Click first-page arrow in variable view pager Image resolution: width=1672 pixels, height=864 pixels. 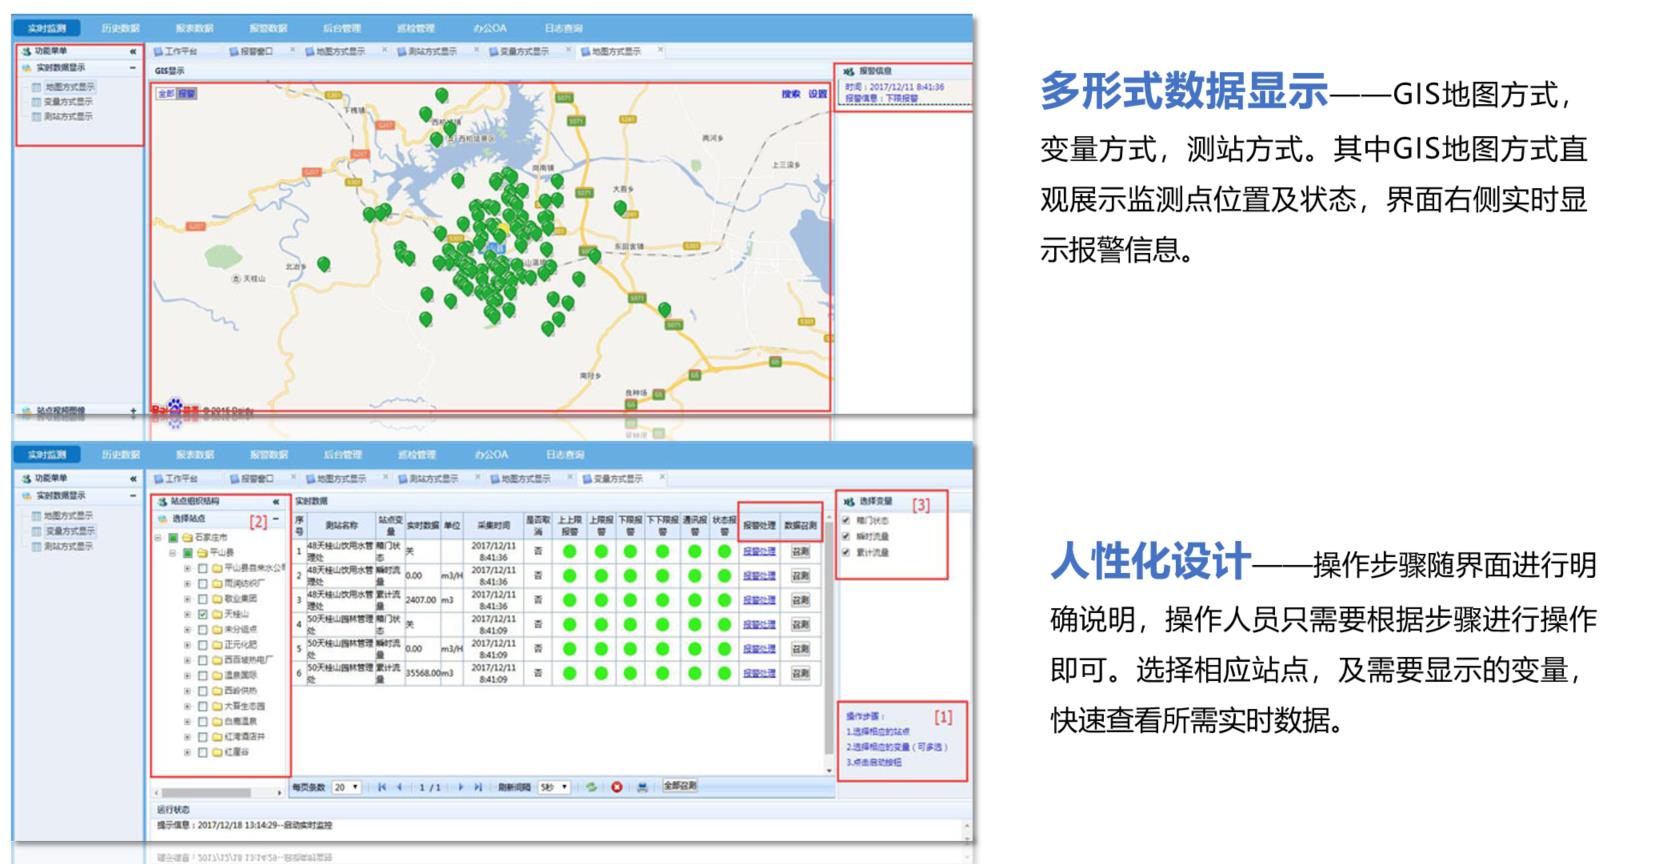point(382,788)
